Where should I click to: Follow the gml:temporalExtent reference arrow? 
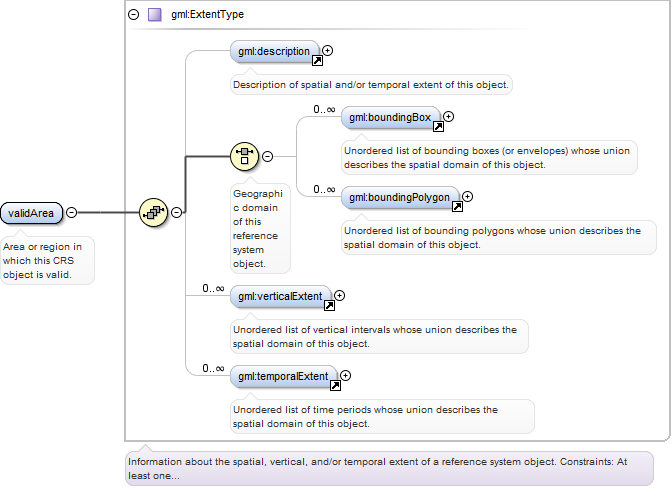pos(335,386)
